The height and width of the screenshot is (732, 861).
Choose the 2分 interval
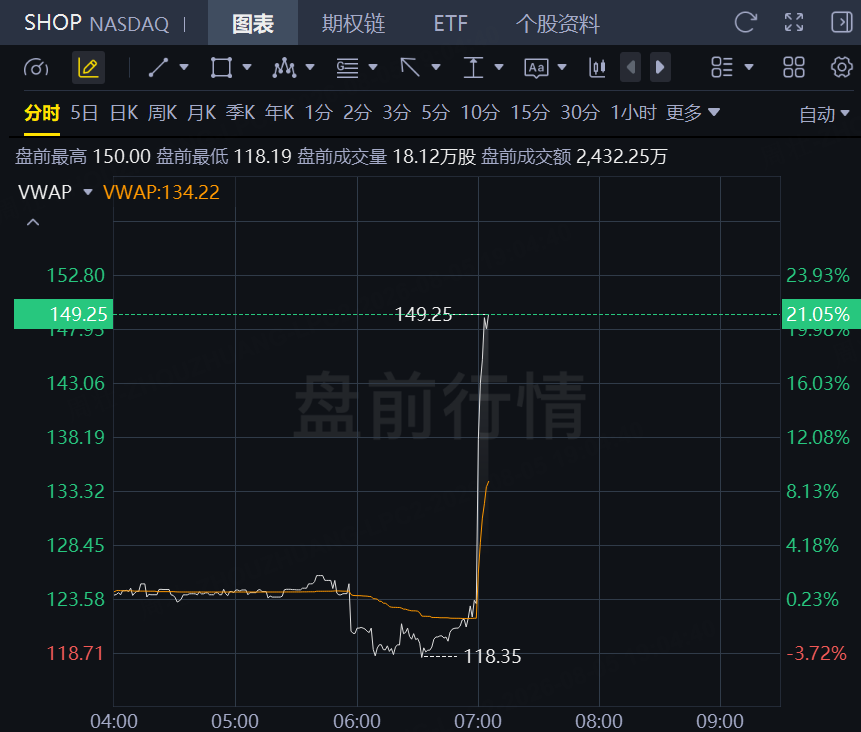(x=357, y=113)
